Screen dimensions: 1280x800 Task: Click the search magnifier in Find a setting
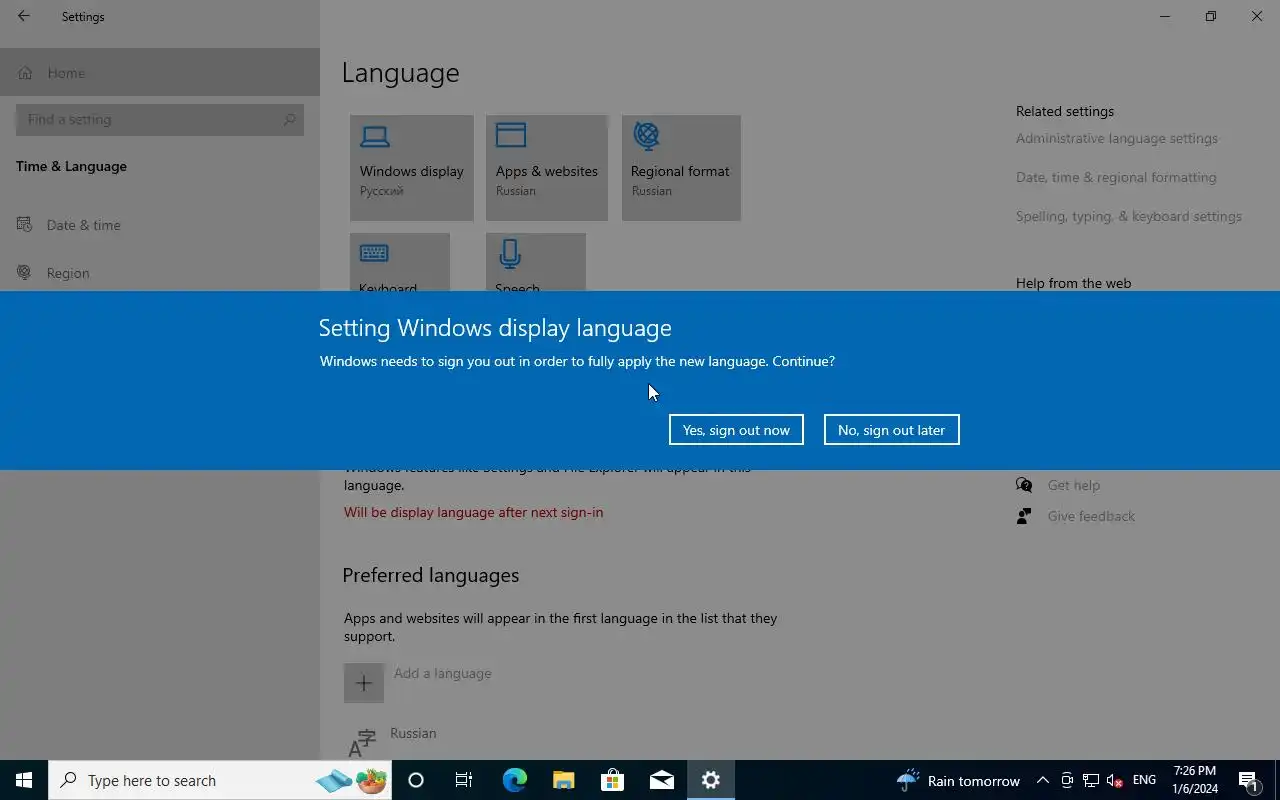coord(289,119)
